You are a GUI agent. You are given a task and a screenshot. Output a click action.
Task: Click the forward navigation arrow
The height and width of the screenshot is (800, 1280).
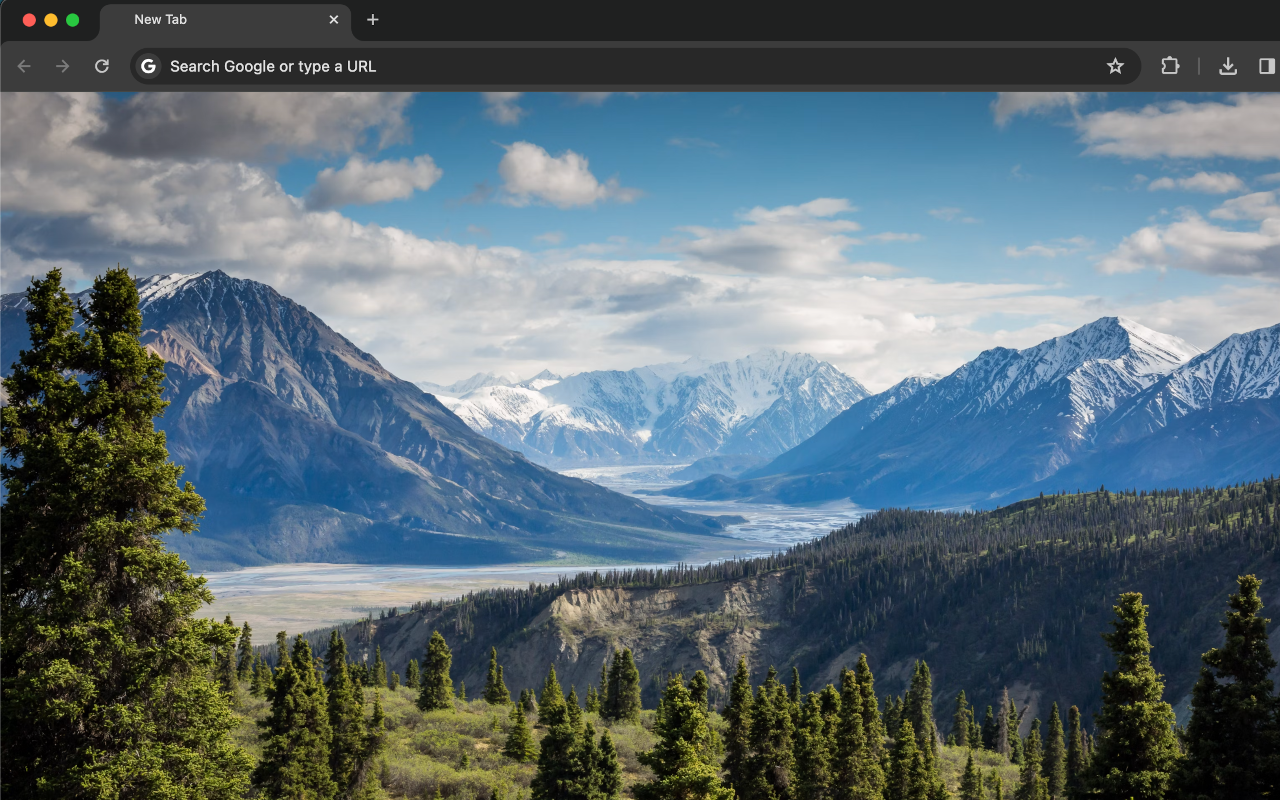point(62,66)
